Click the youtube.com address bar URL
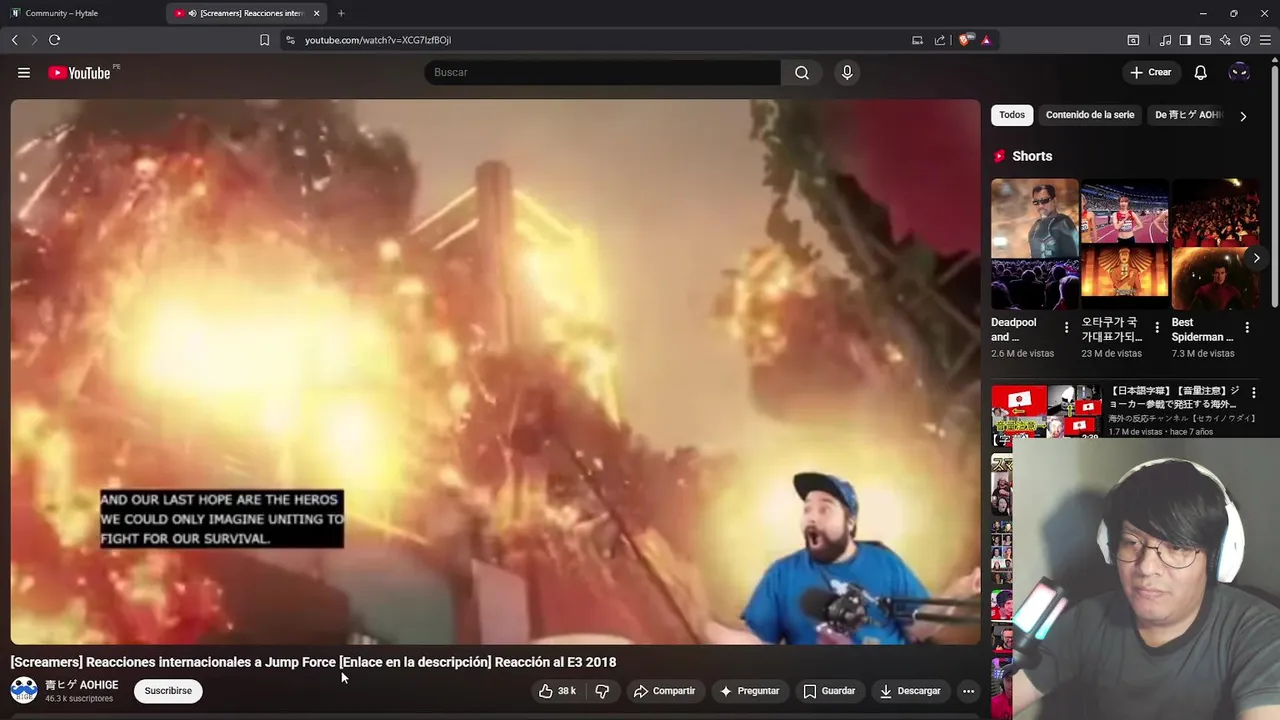Viewport: 1280px width, 720px height. point(378,40)
